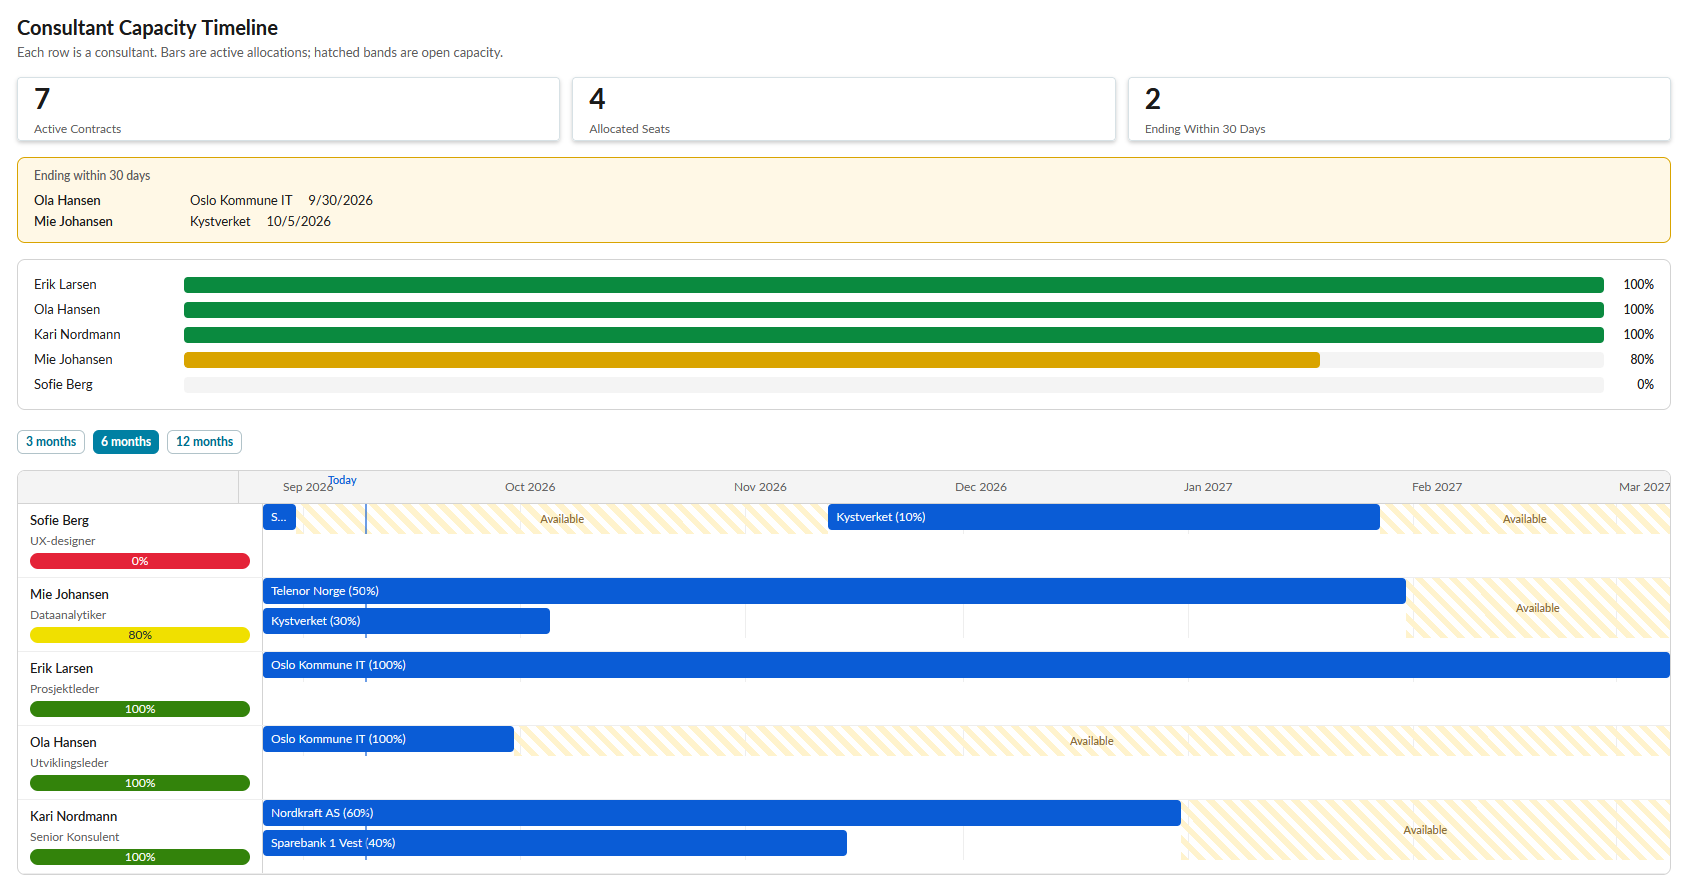Click the Available band in Mie Johansen's row
This screenshot has height=892, width=1687.
[x=1538, y=608]
